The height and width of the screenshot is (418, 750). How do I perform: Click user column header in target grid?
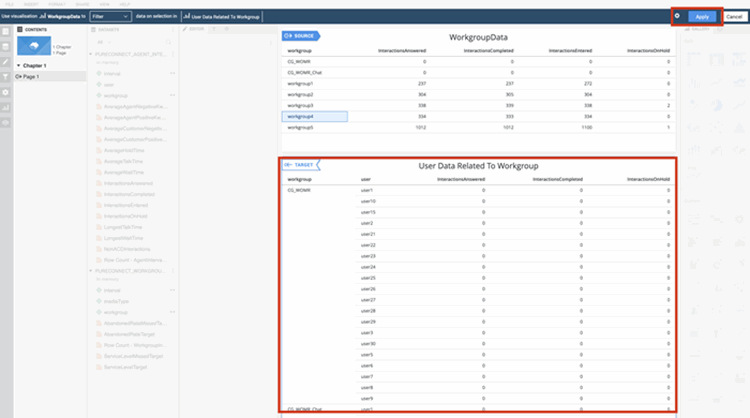click(366, 179)
